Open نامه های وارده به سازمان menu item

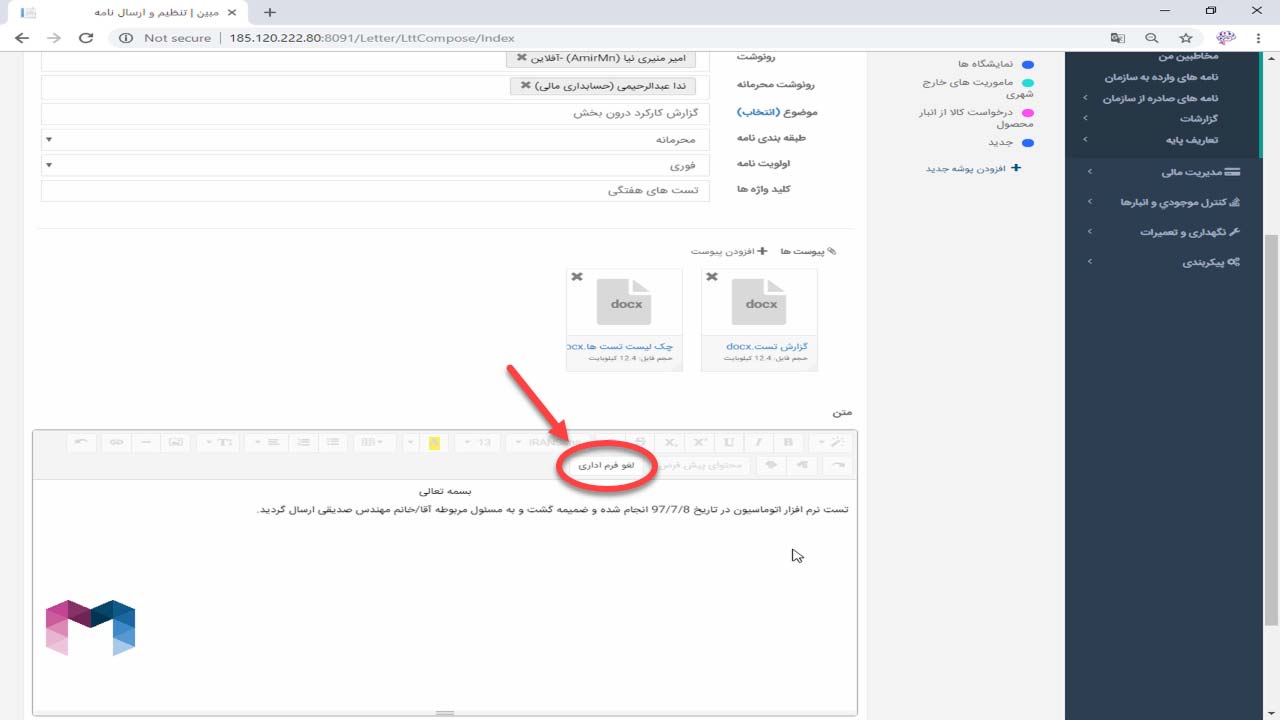pos(1161,77)
